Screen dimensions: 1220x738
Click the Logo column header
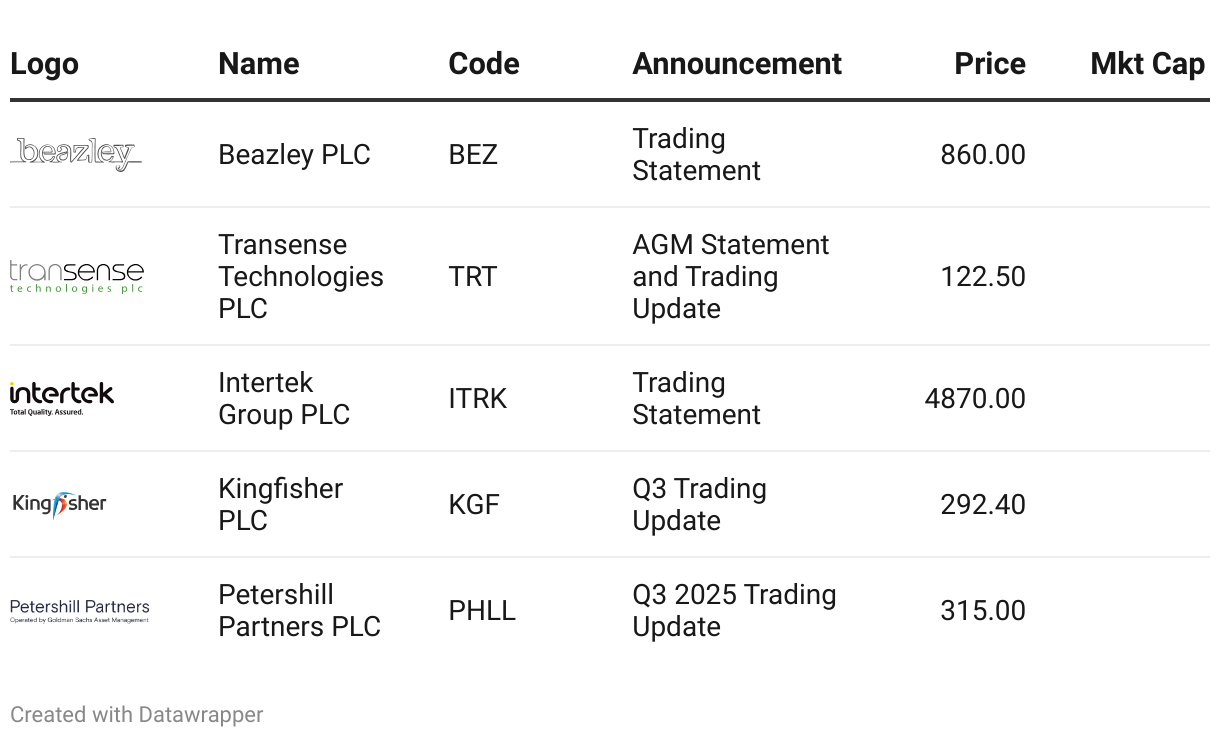point(44,64)
